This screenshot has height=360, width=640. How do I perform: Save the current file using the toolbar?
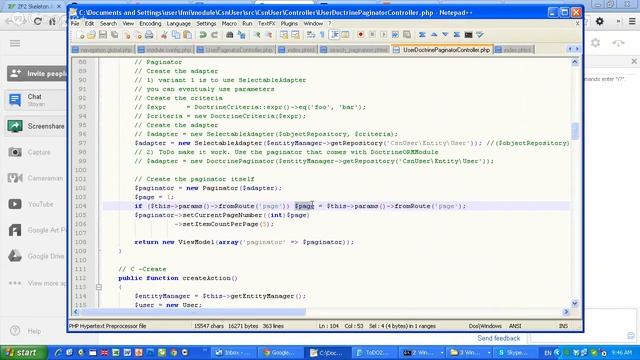point(103,35)
